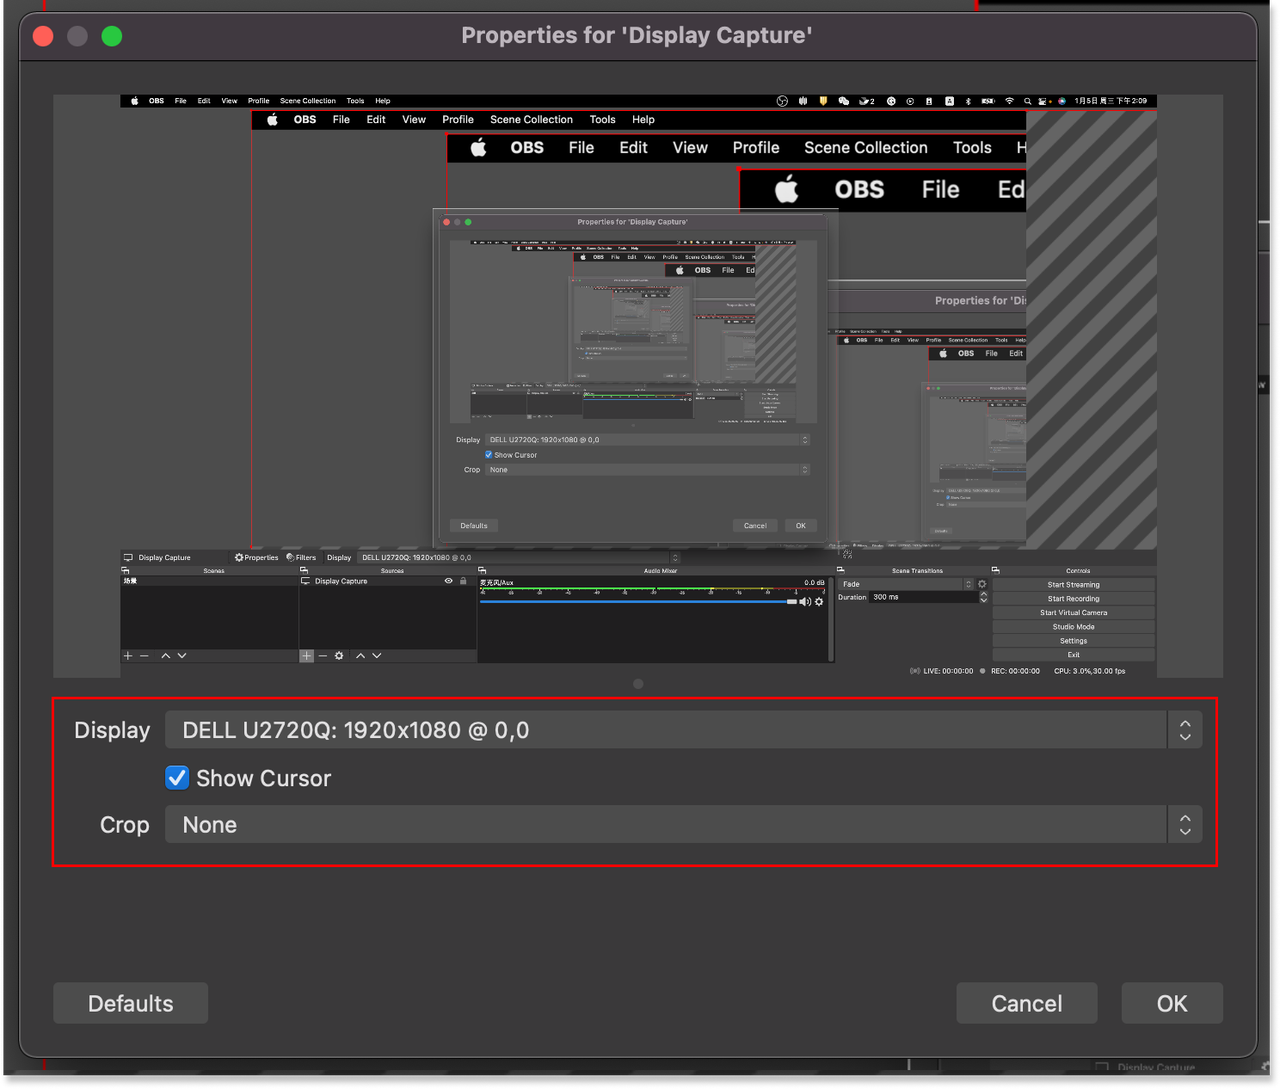Click the transition gear next to Fade
Viewport: 1280px width, 1089px height.
982,584
